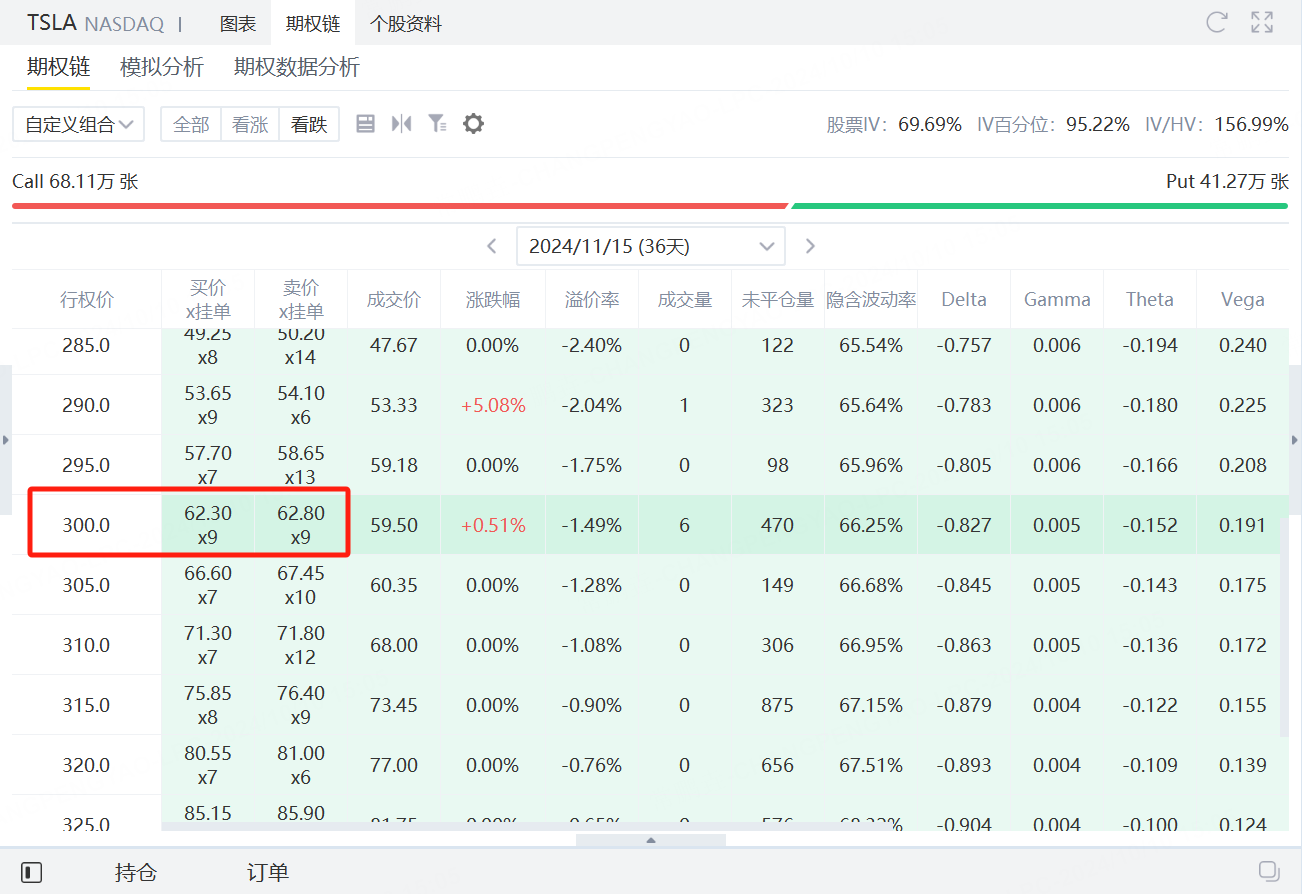This screenshot has height=894, width=1302.
Task: Open the 订单 orders view
Action: point(266,872)
